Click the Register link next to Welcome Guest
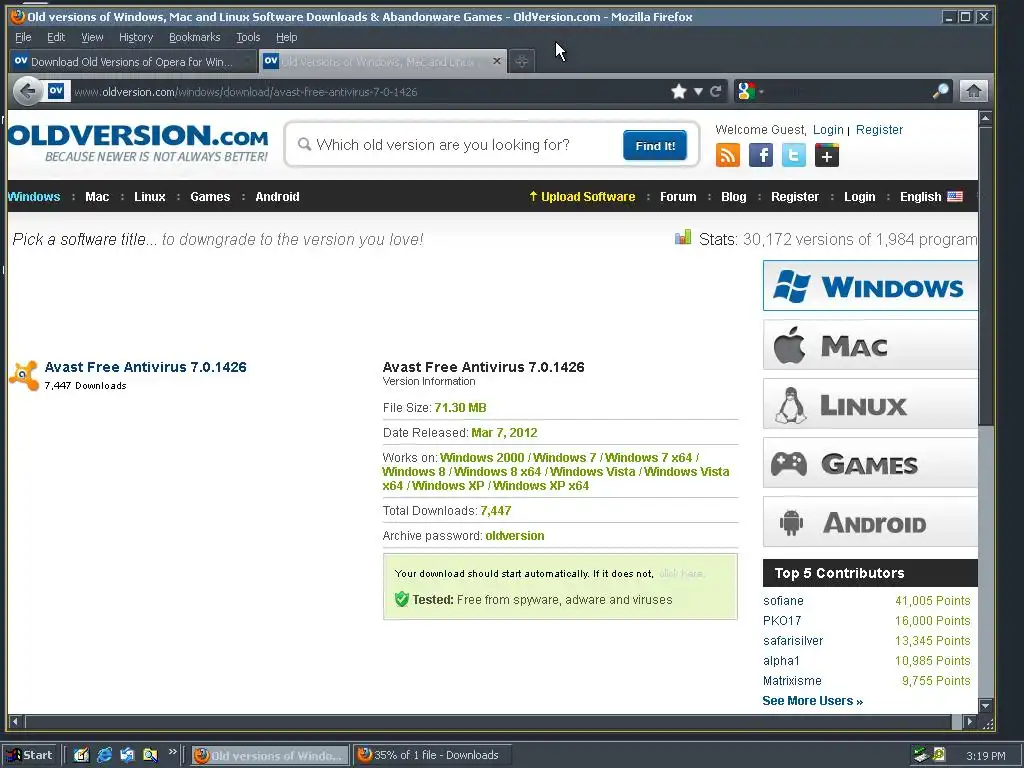 click(879, 129)
